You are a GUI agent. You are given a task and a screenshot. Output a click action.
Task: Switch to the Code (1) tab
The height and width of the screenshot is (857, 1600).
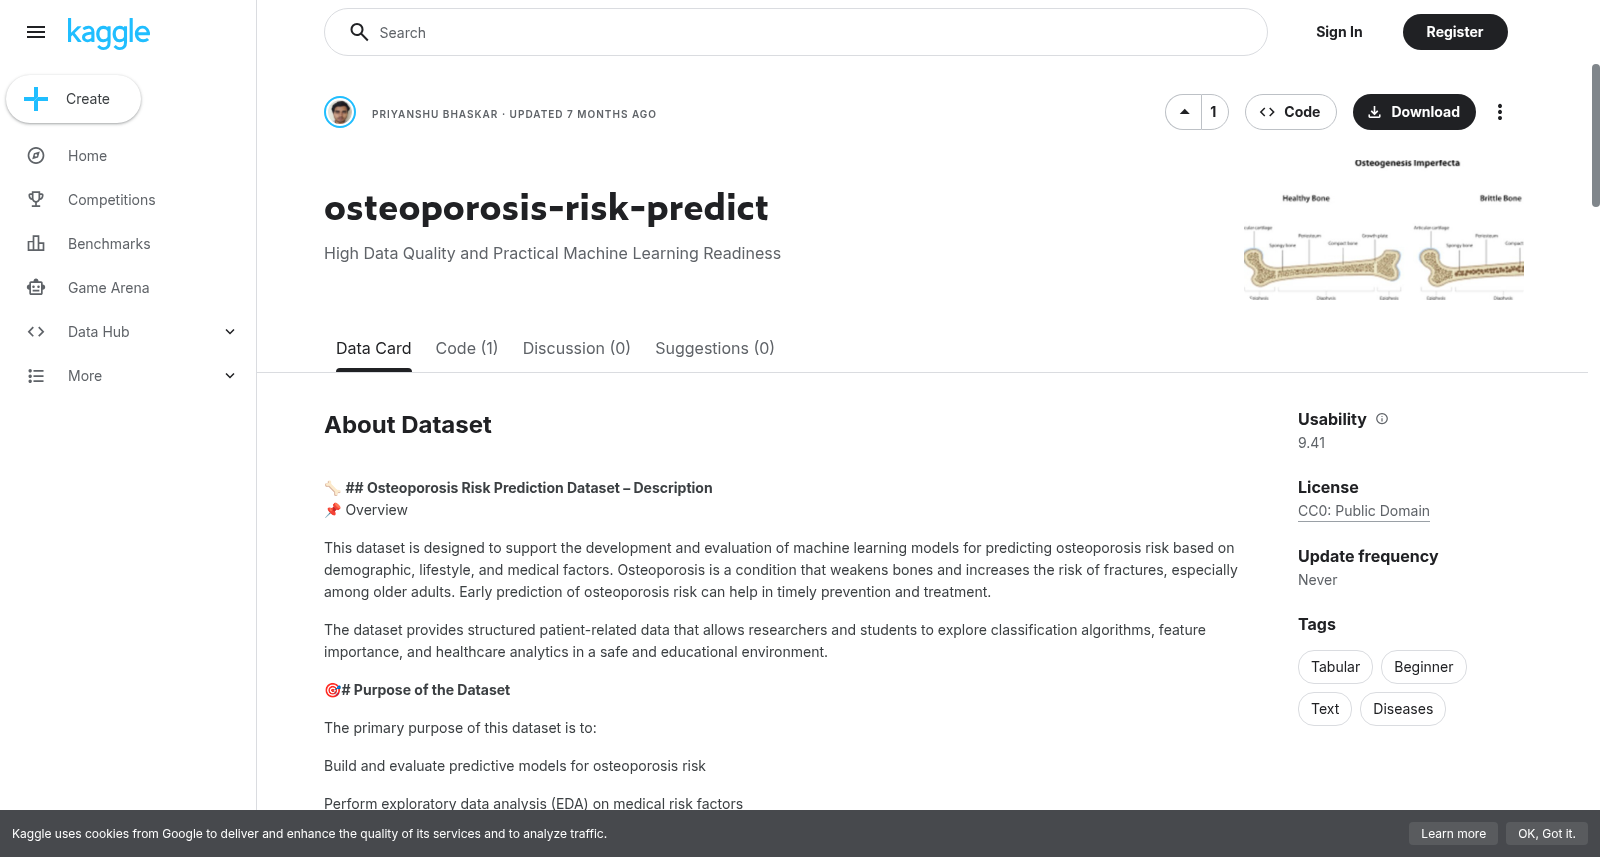click(467, 348)
